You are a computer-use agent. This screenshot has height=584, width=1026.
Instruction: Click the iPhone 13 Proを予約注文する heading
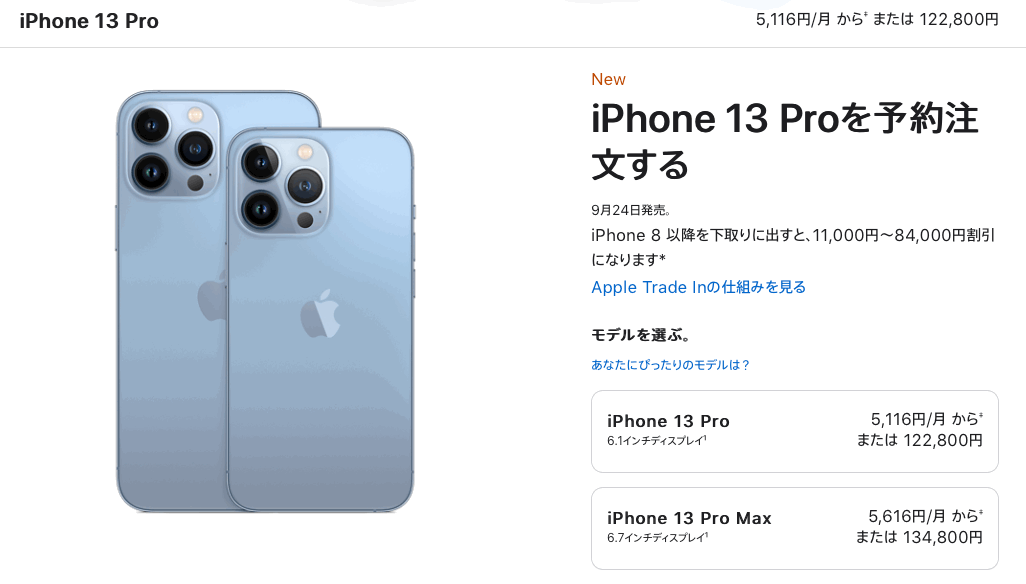[785, 141]
